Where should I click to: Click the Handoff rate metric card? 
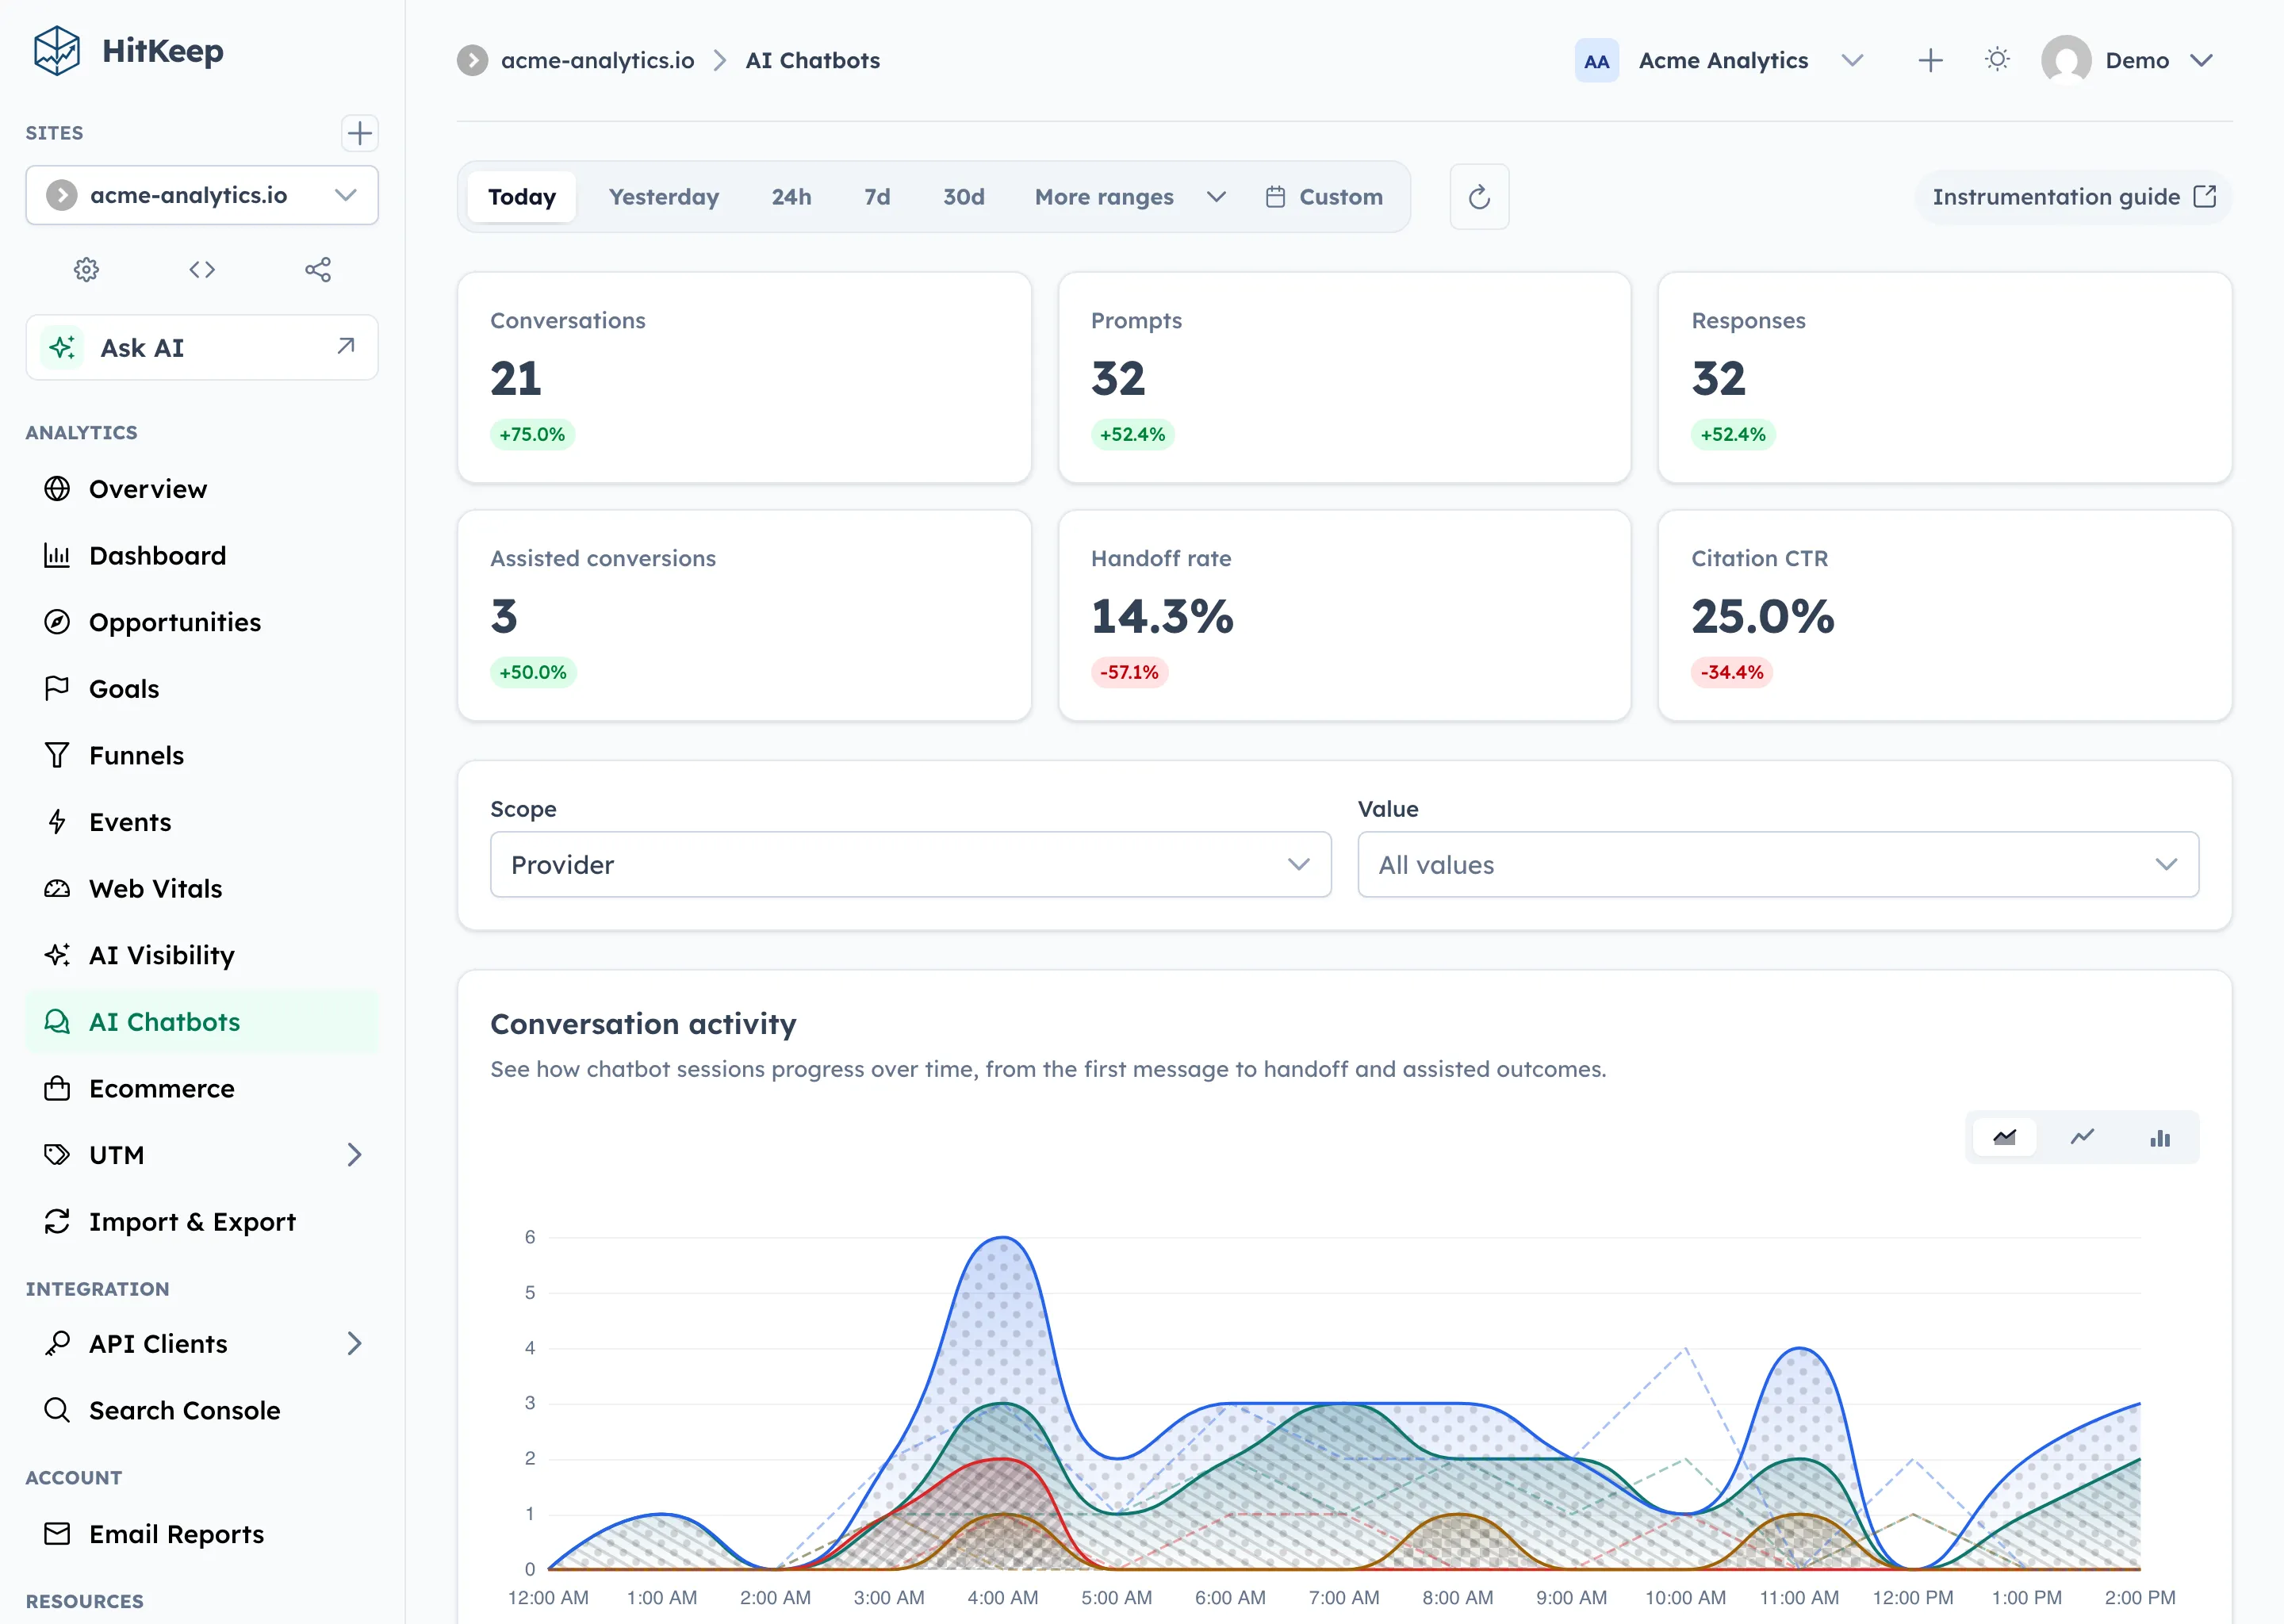(1344, 616)
